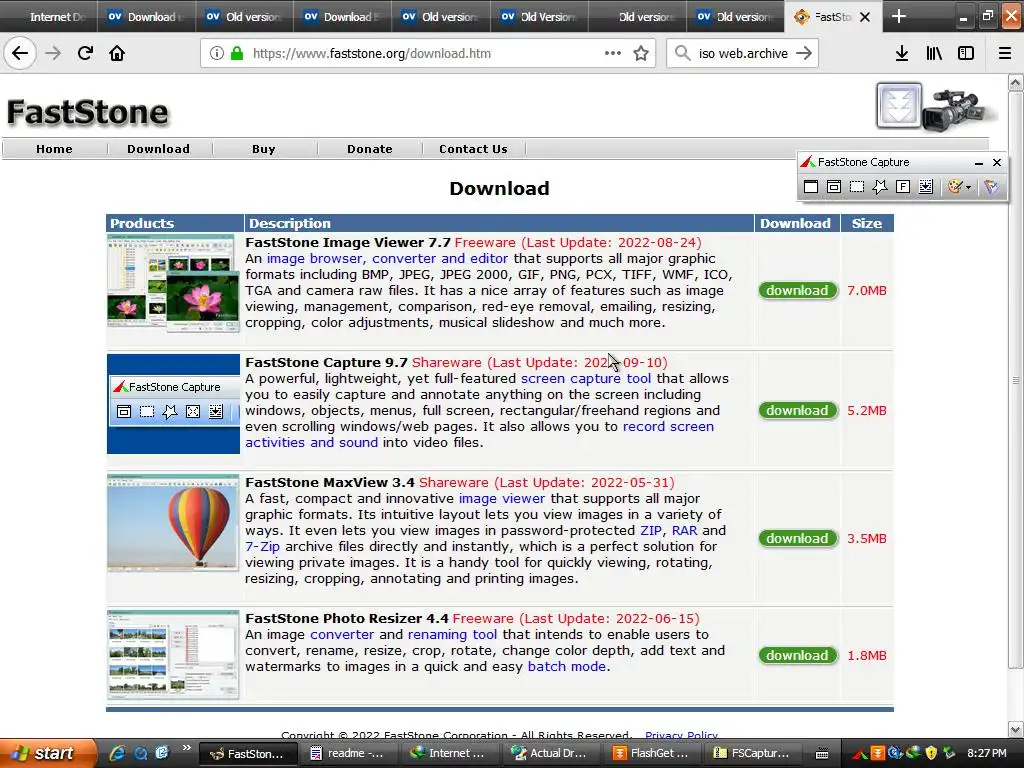Open the Home menu on the FastStone site
This screenshot has height=768, width=1024.
[x=54, y=149]
